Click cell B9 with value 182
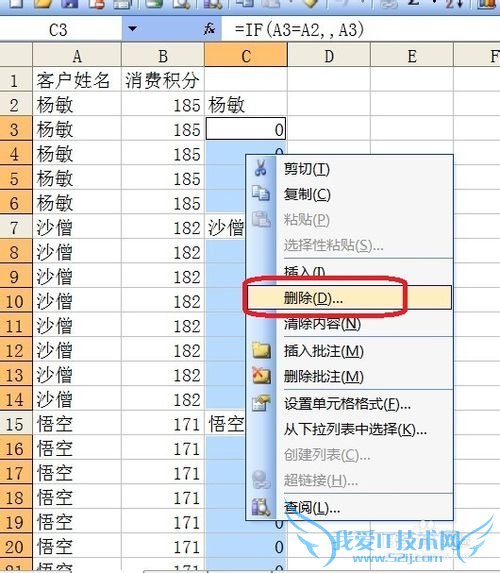The width and height of the screenshot is (500, 573). [x=163, y=276]
